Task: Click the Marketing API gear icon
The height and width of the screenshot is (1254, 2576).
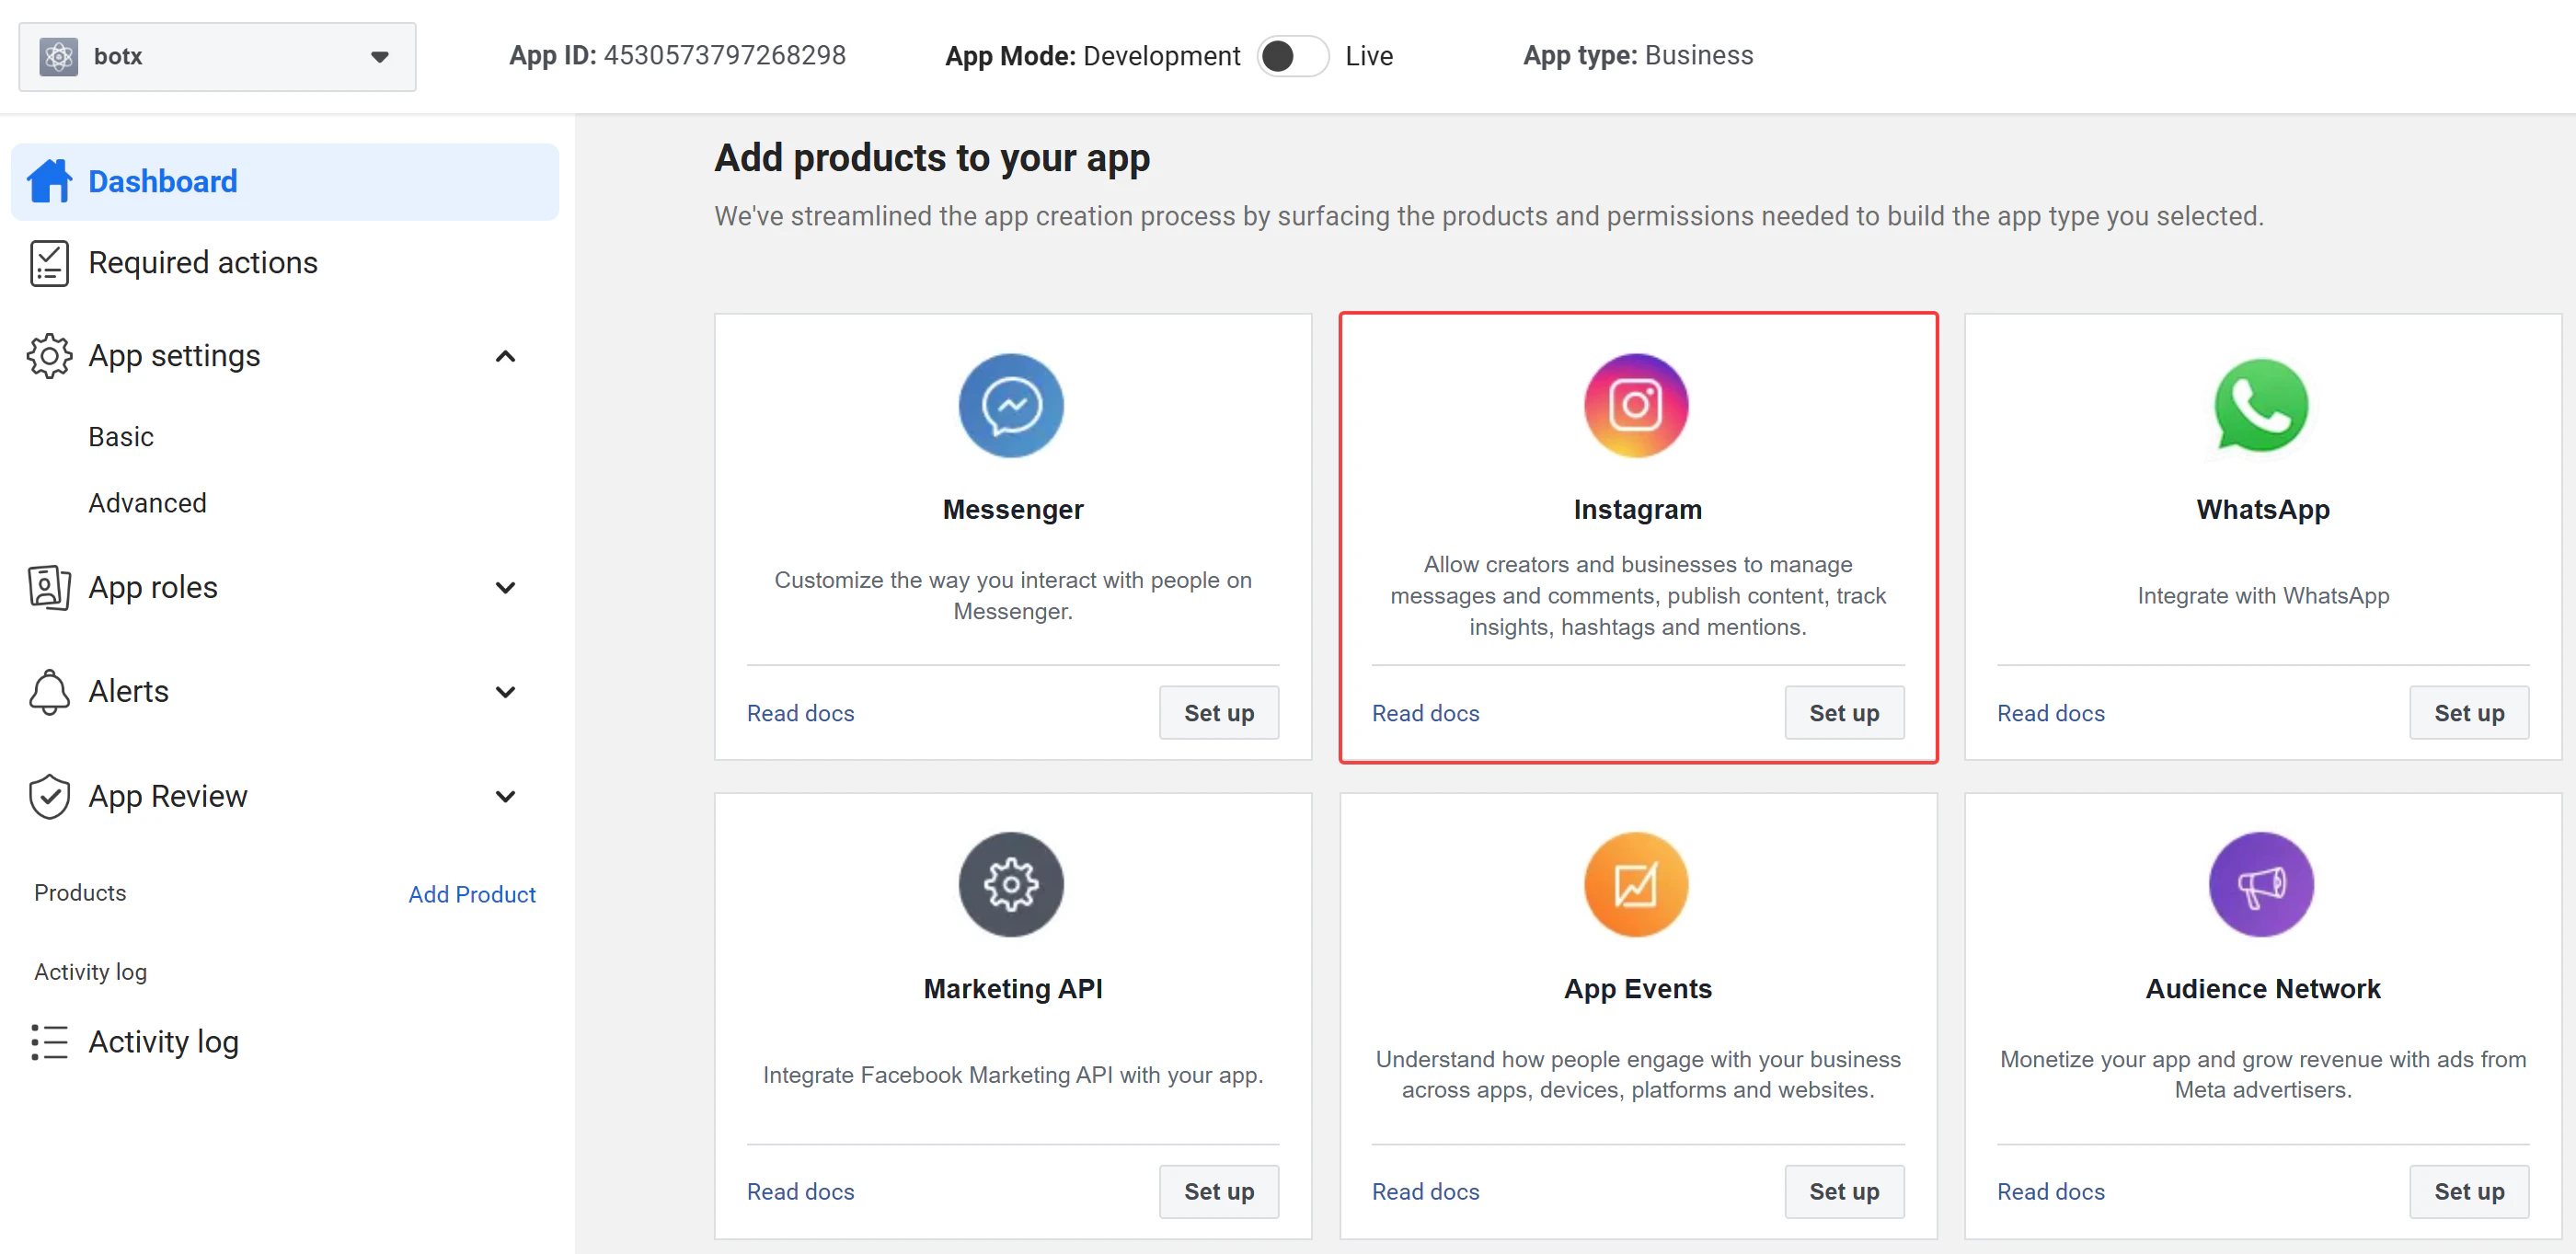Action: point(1011,884)
